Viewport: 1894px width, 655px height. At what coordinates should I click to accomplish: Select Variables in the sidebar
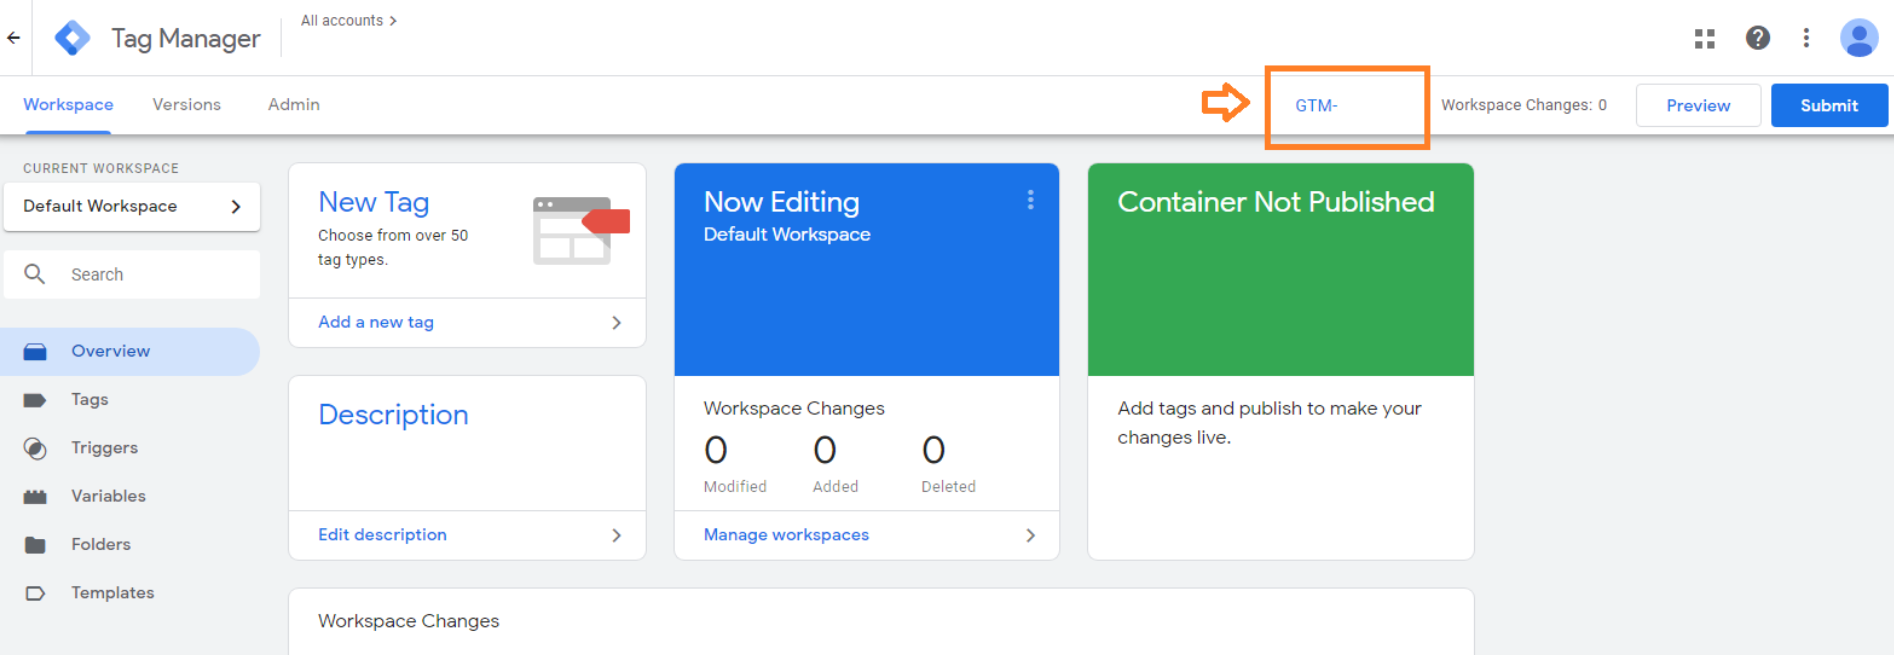click(130, 496)
